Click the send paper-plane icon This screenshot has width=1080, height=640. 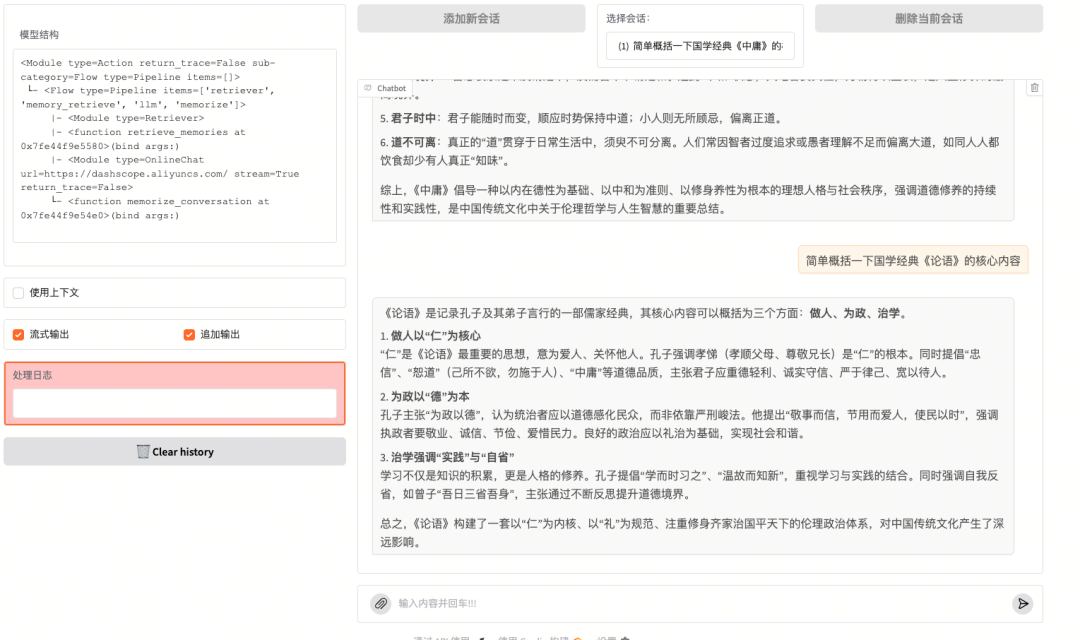click(x=1023, y=603)
